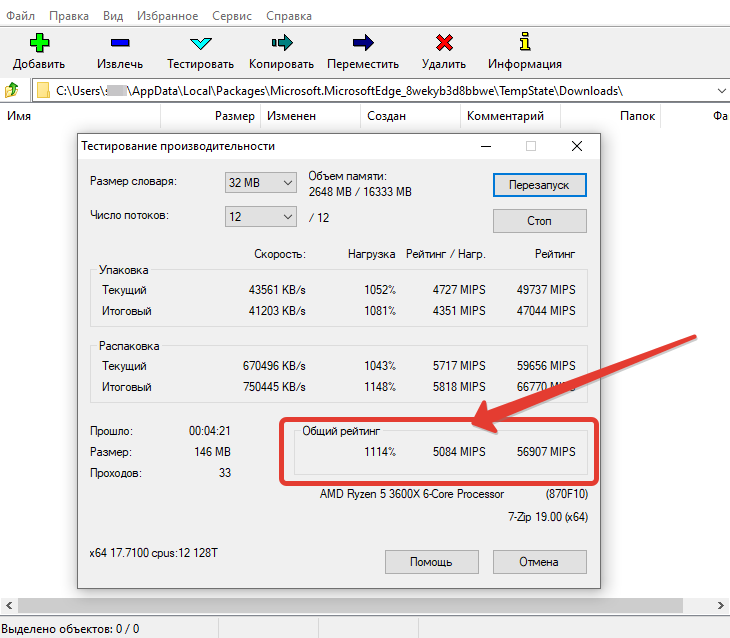
Task: Click the red X Удалить icon
Action: (x=444, y=43)
